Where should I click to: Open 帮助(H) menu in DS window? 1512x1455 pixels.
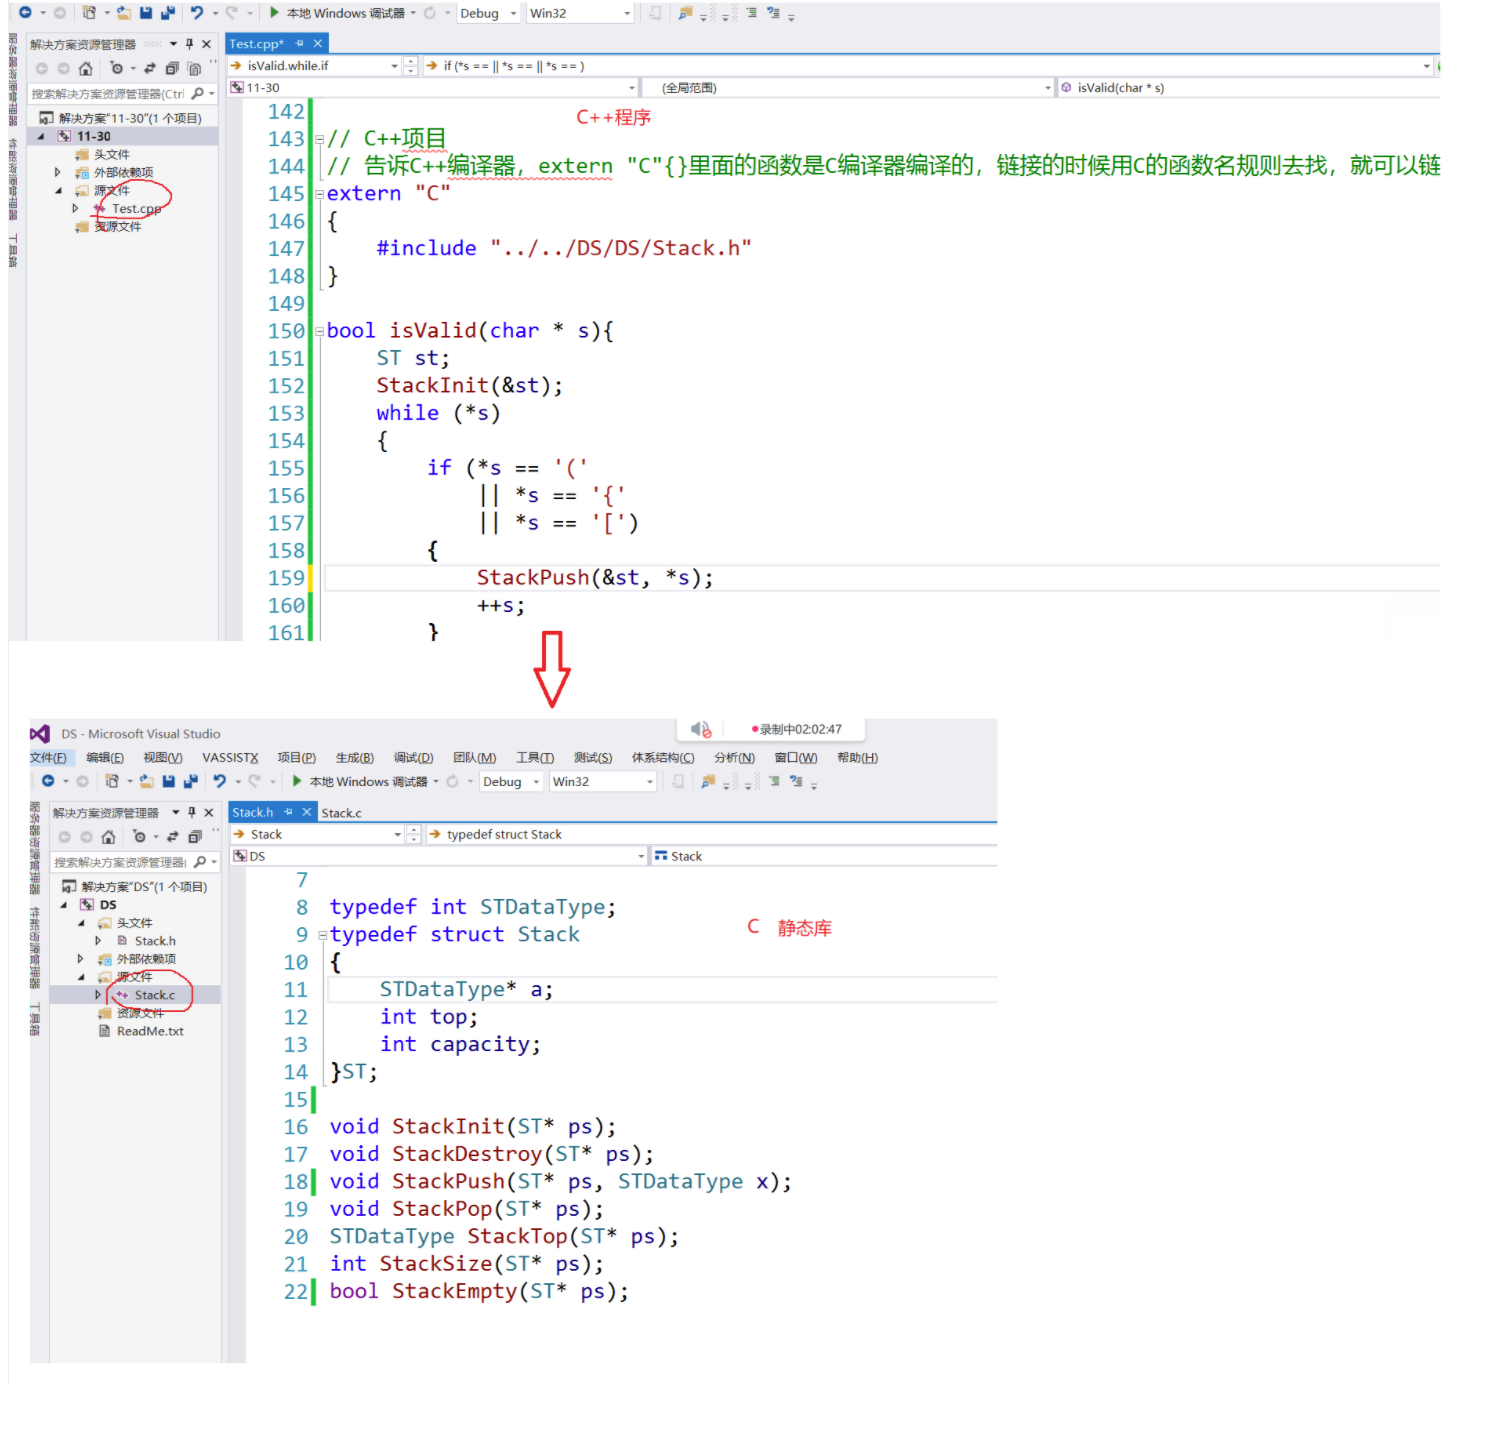857,758
